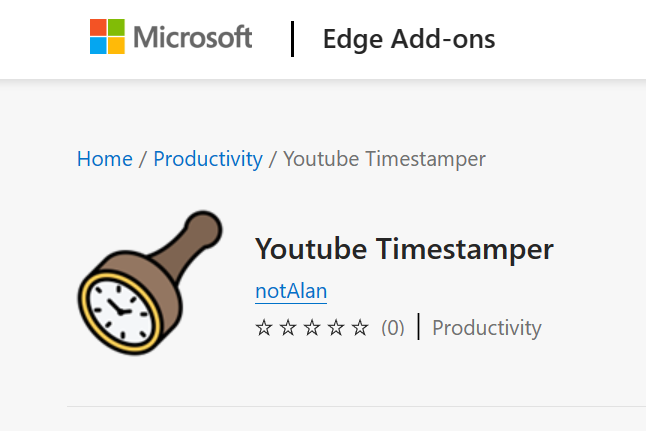The image size is (646, 431).
Task: Click the (0) ratings count
Action: point(393,328)
